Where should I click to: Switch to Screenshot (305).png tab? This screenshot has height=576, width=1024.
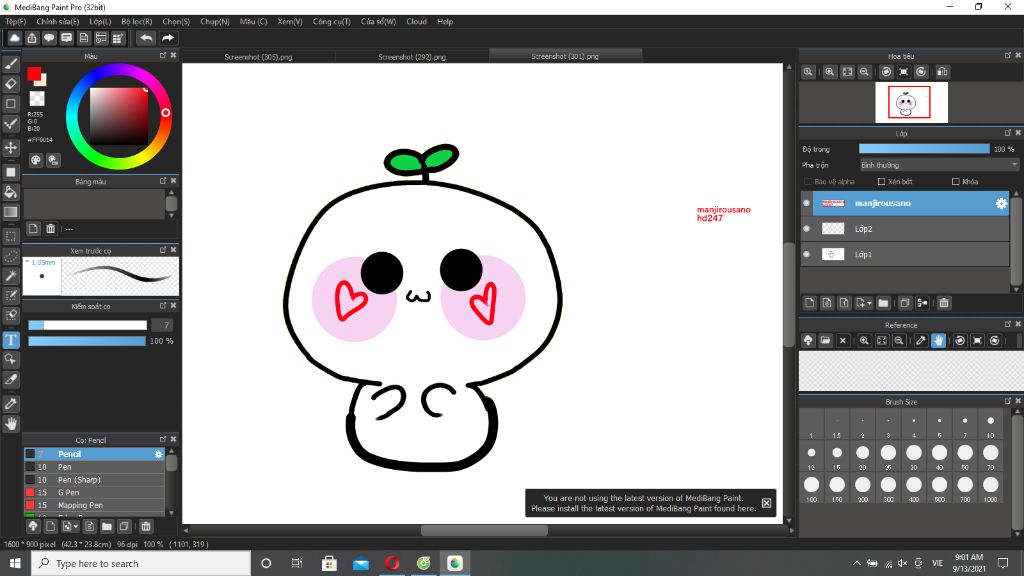[x=258, y=57]
